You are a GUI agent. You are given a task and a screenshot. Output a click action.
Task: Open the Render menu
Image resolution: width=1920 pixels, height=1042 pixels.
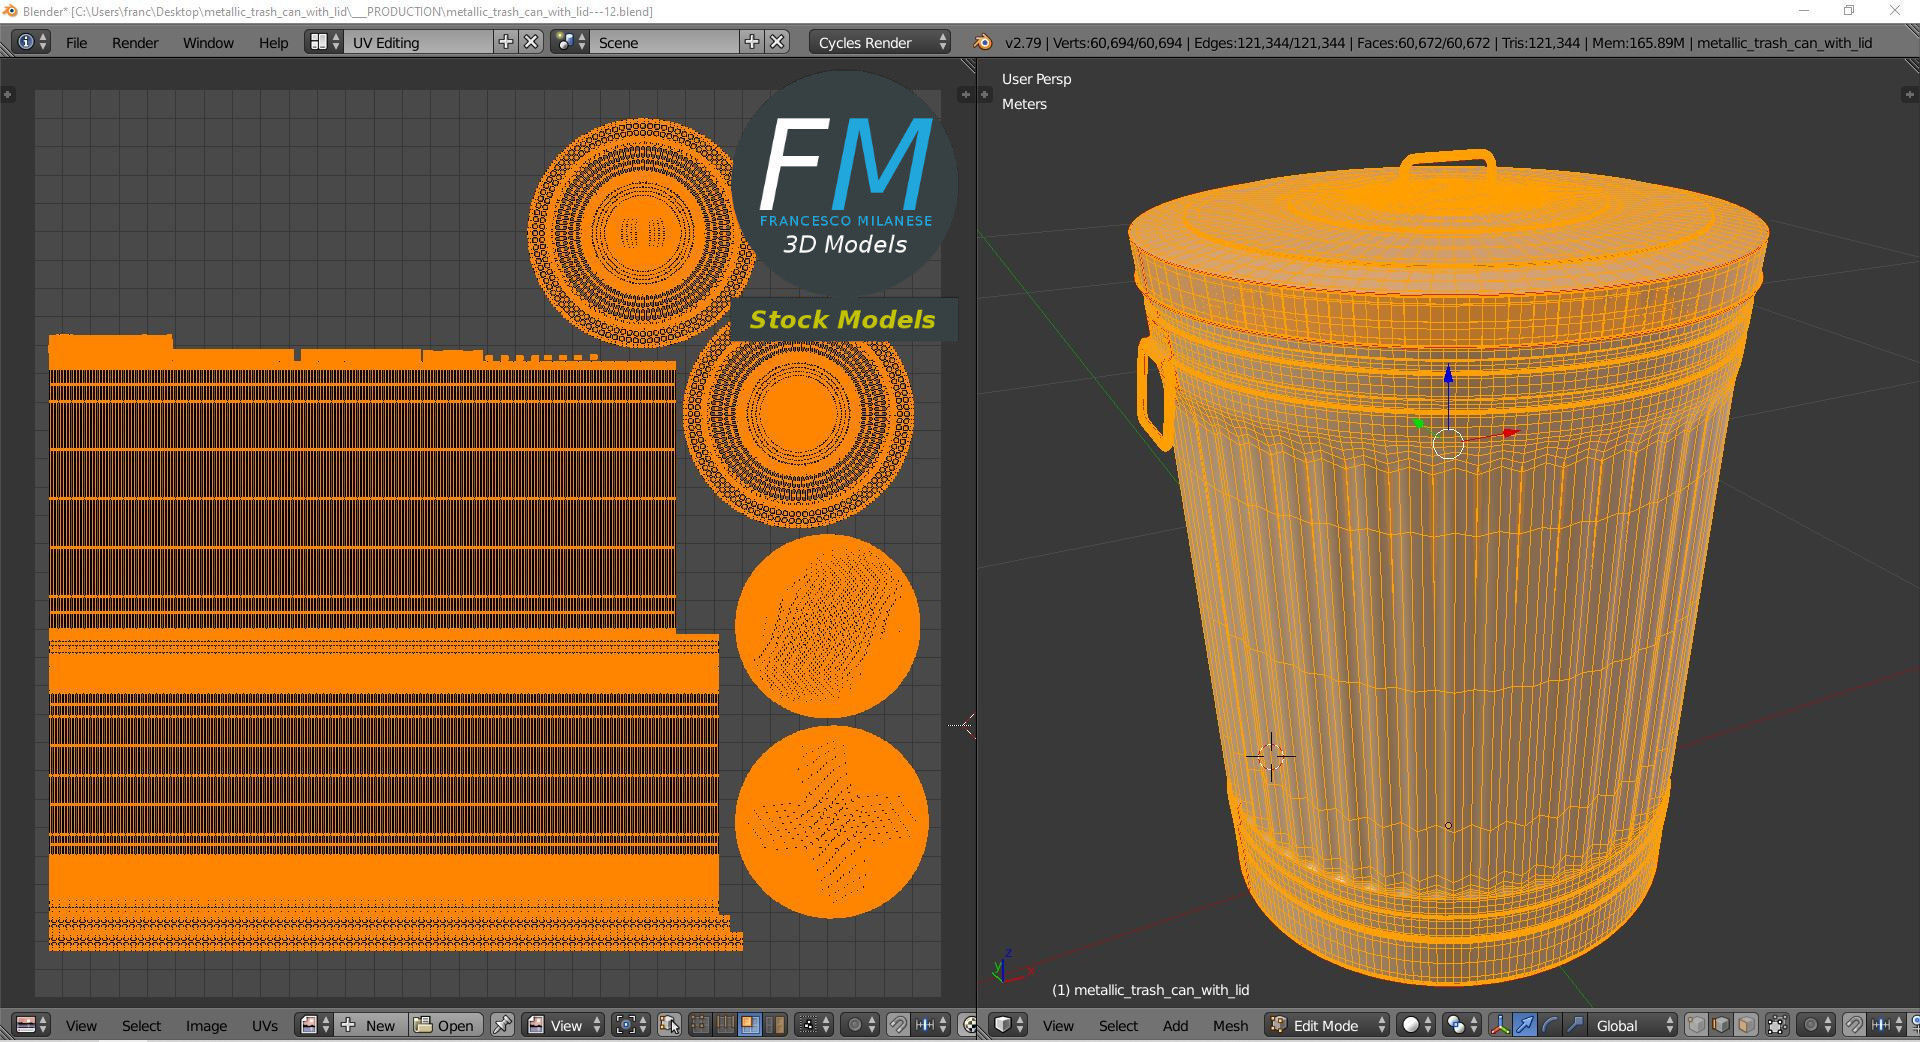coord(135,42)
